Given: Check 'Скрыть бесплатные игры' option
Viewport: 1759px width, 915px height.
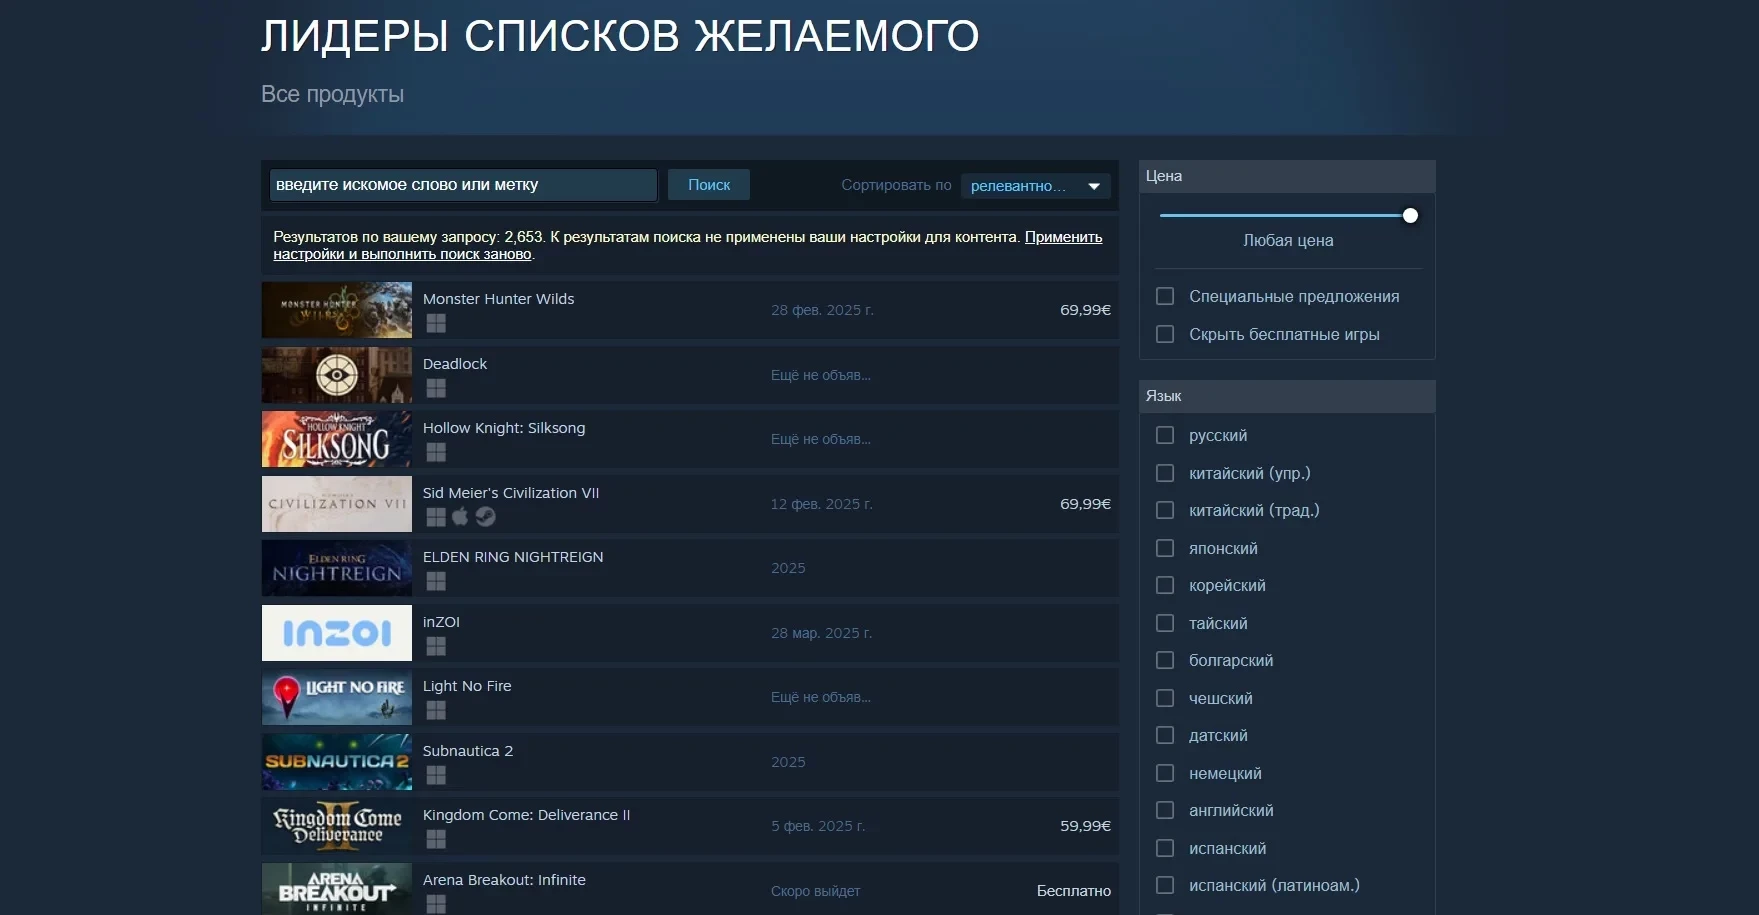Looking at the screenshot, I should [1165, 334].
